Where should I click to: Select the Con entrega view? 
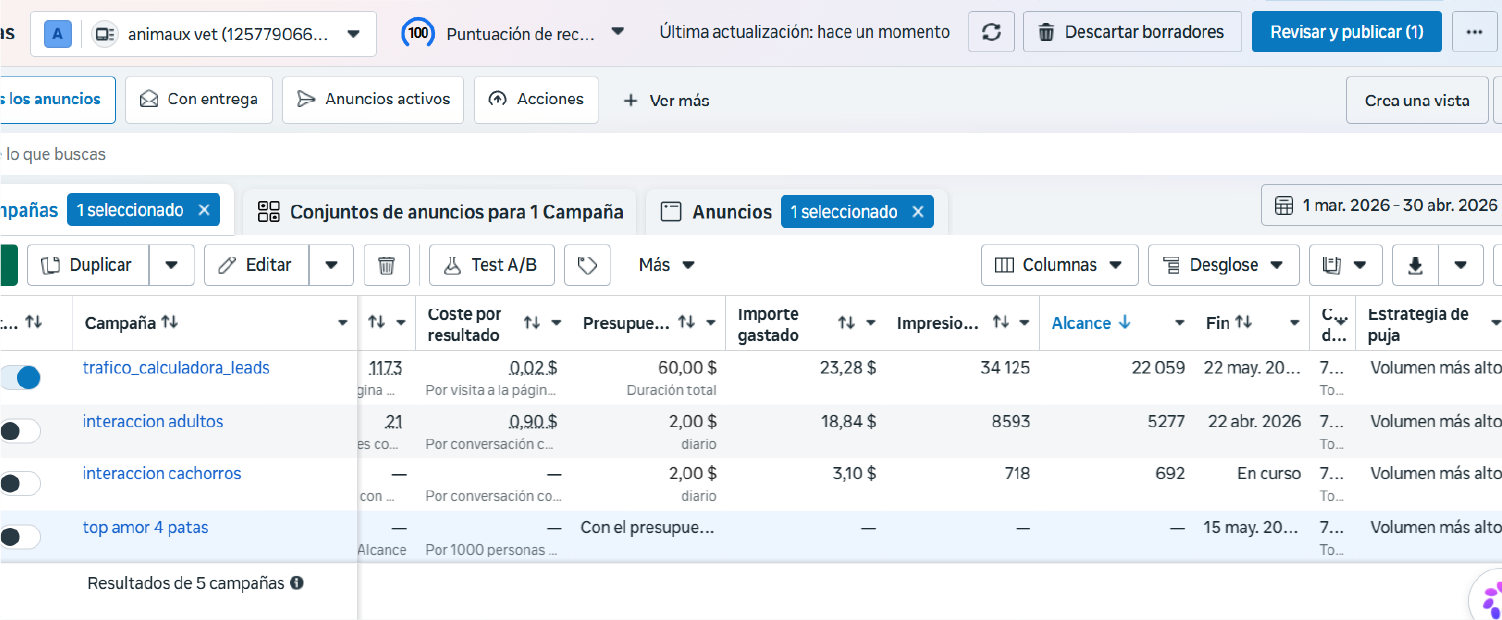point(199,100)
